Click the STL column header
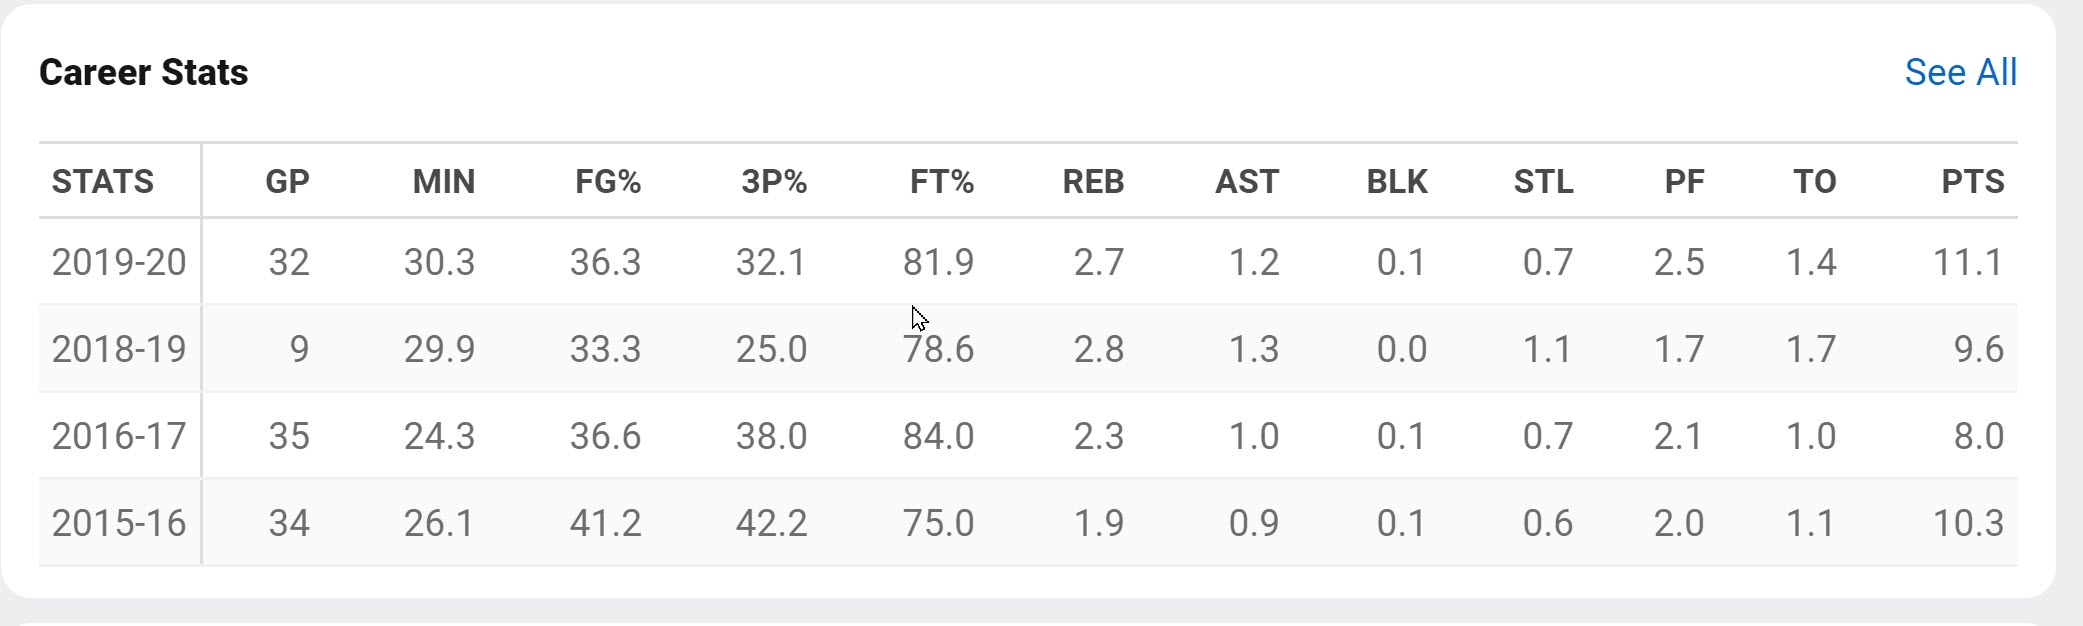The height and width of the screenshot is (626, 2083). pyautogui.click(x=1543, y=181)
